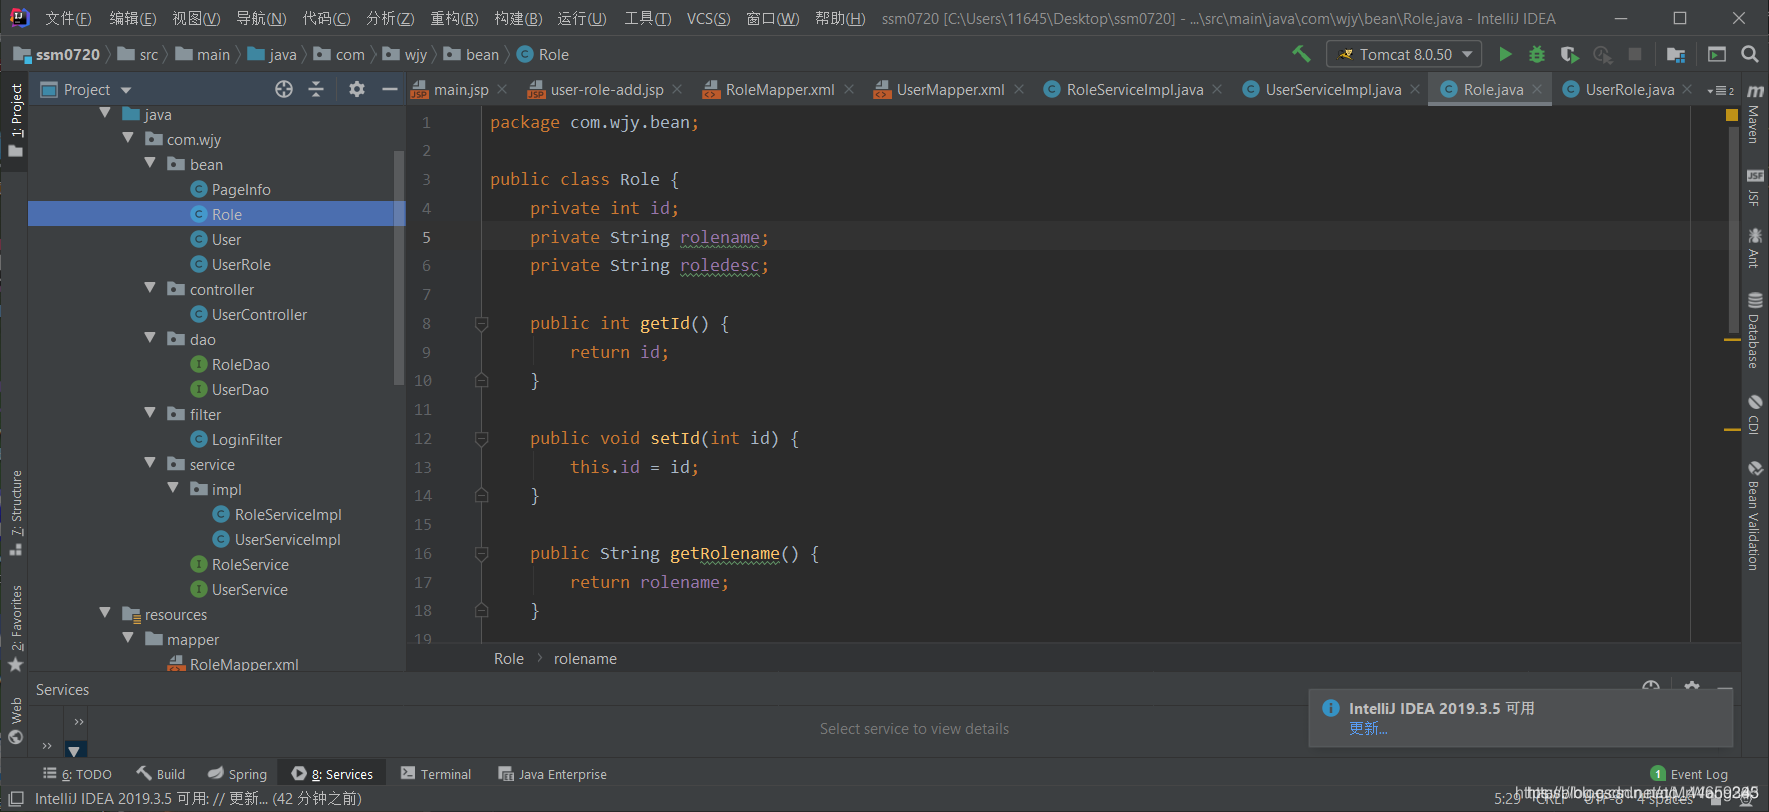Toggle the Spring tool window
This screenshot has height=812, width=1769.
tap(237, 774)
